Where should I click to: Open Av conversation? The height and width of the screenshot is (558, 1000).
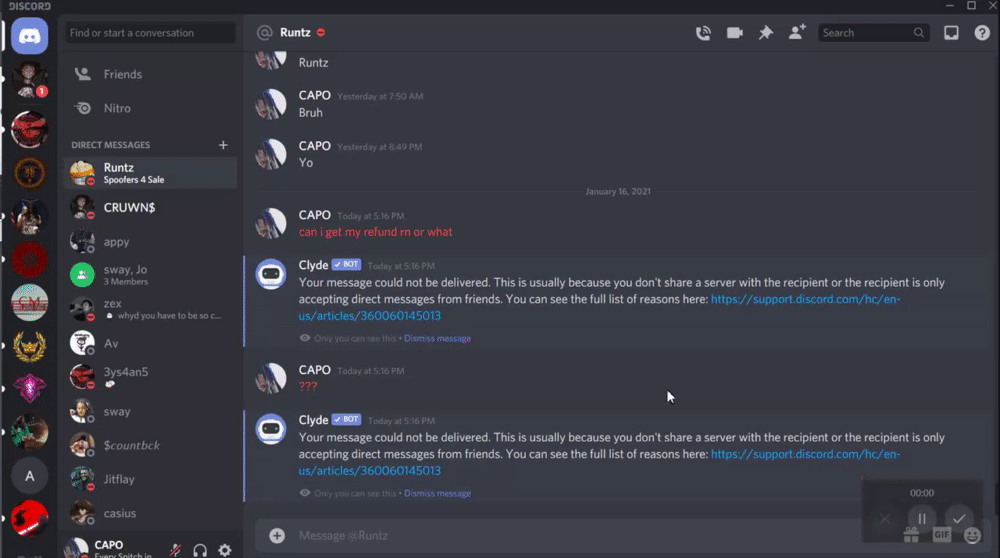click(151, 343)
